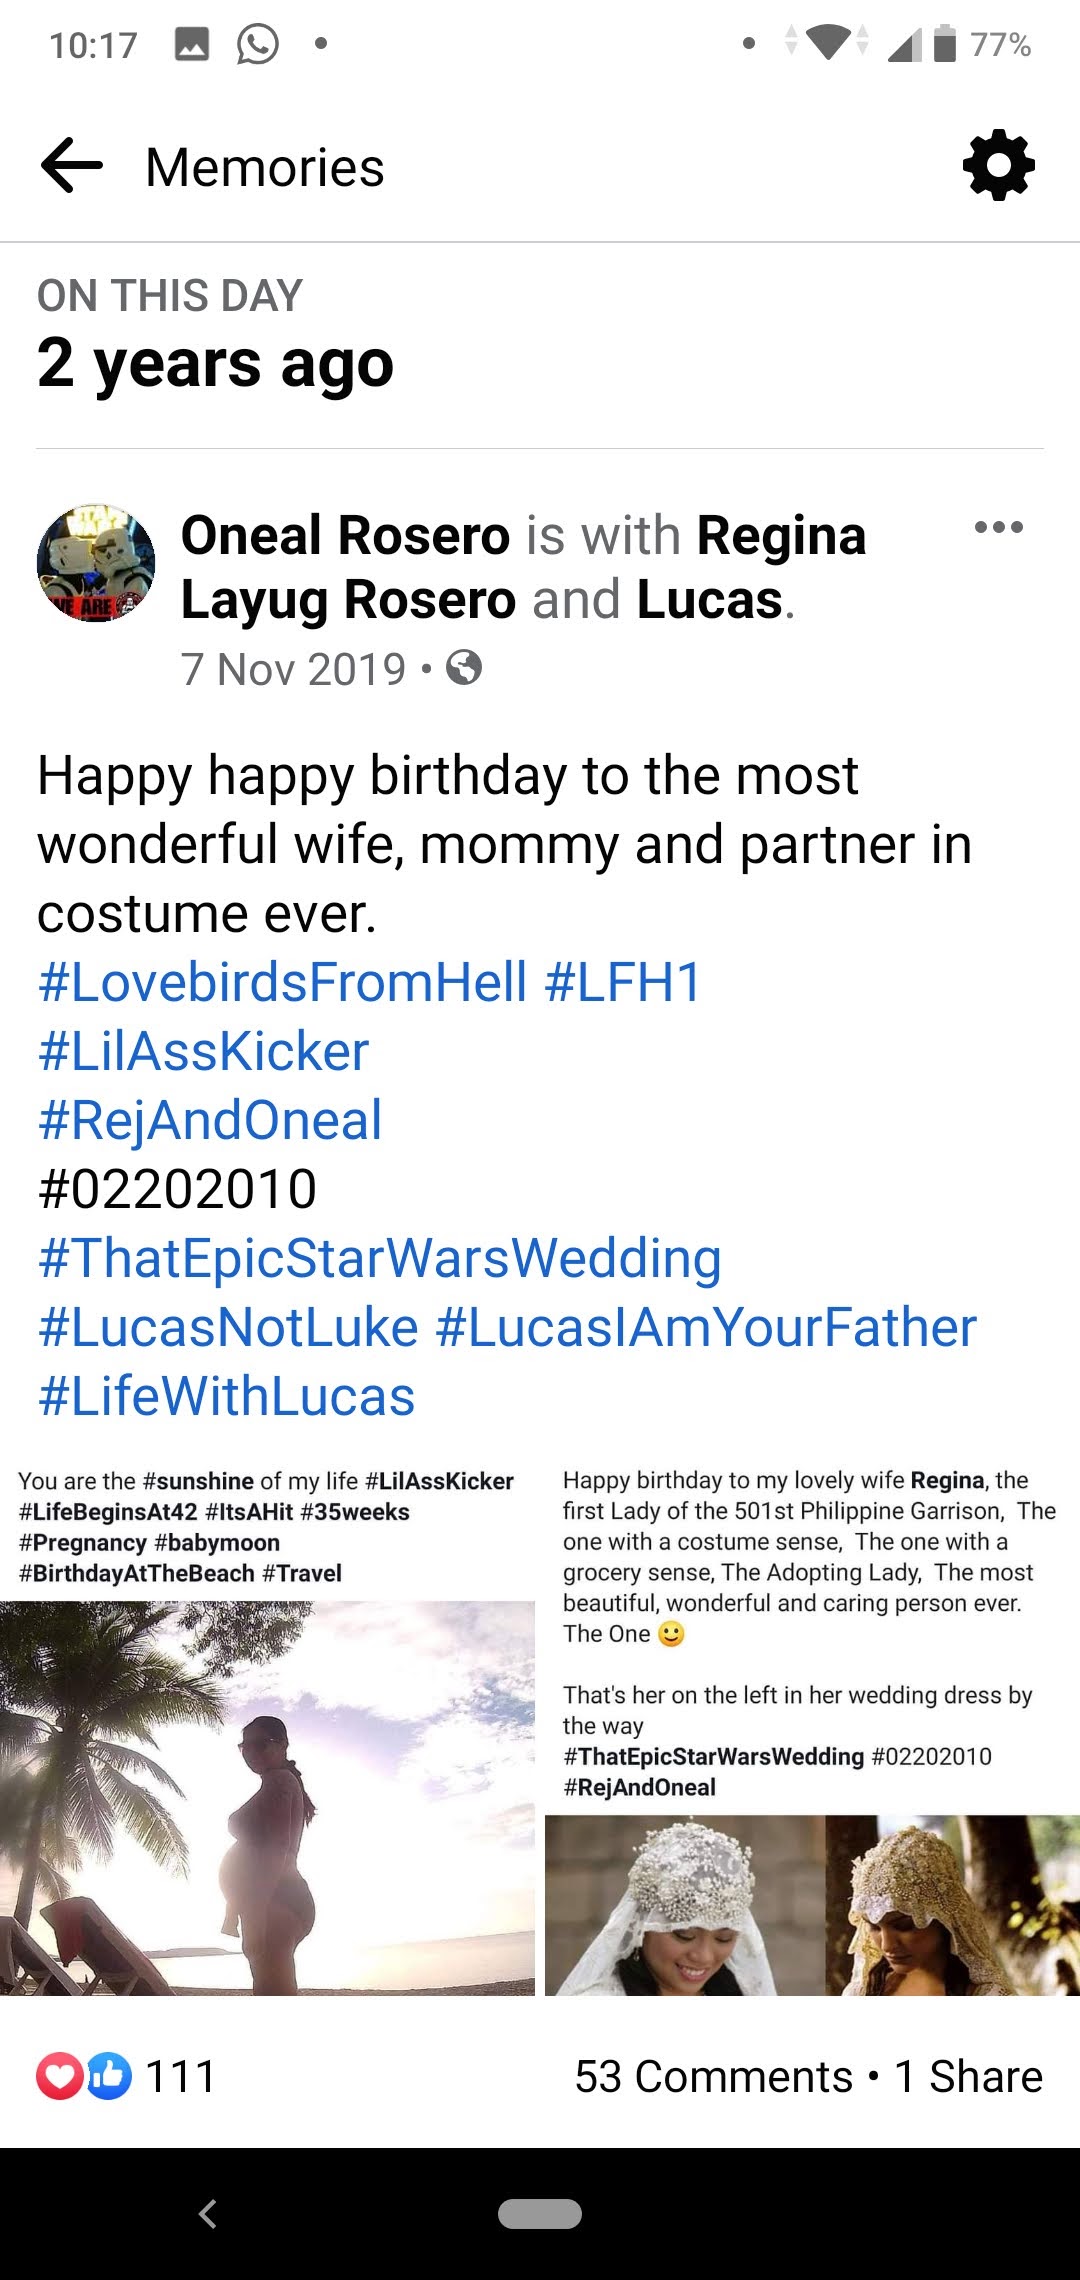
Task: Open the #LovebirdsFromHell hashtag
Action: coord(282,982)
